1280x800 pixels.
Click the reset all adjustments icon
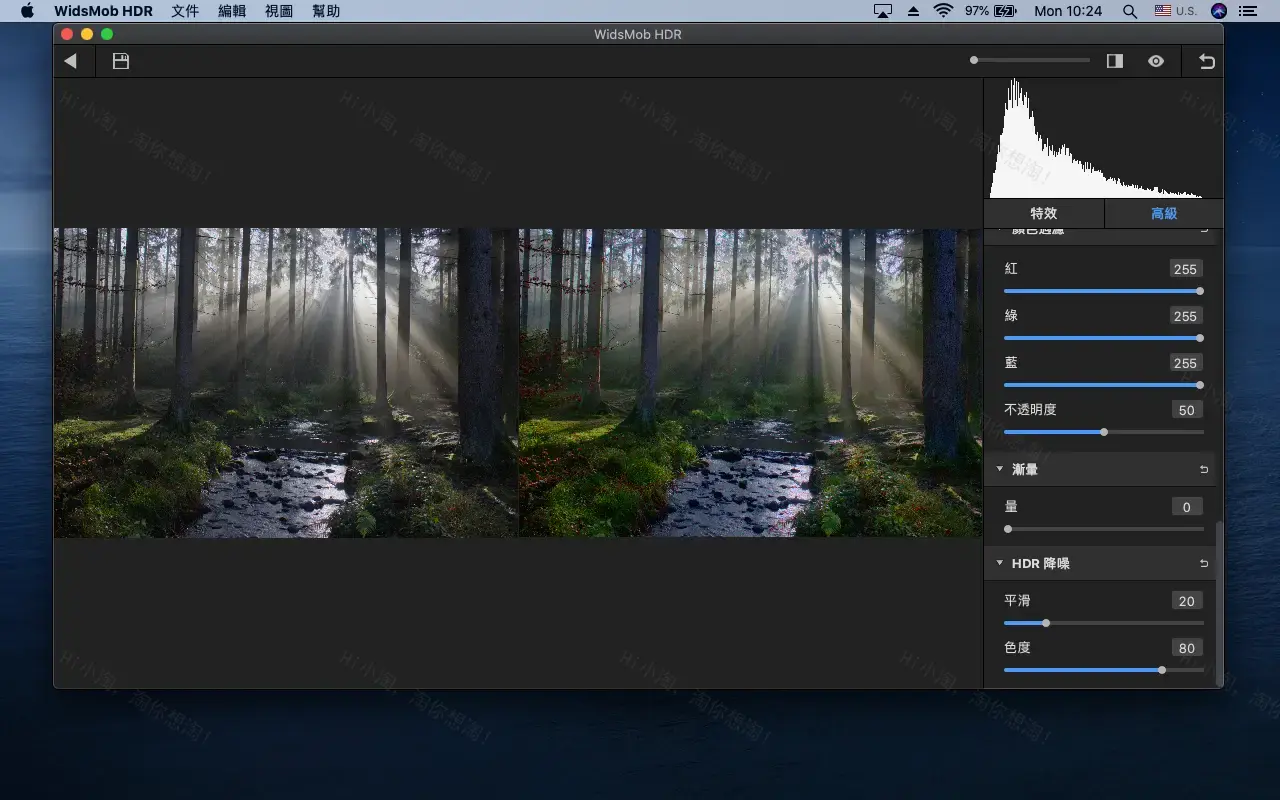coord(1205,61)
